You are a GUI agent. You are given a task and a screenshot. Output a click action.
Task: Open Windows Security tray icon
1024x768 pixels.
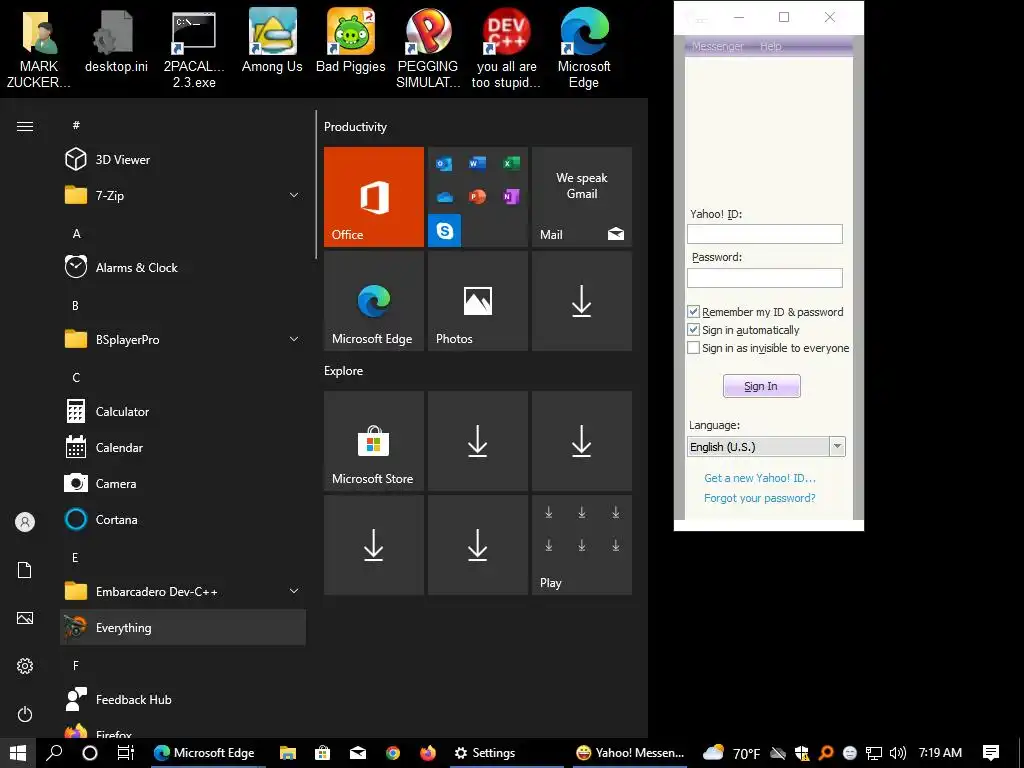pos(802,753)
